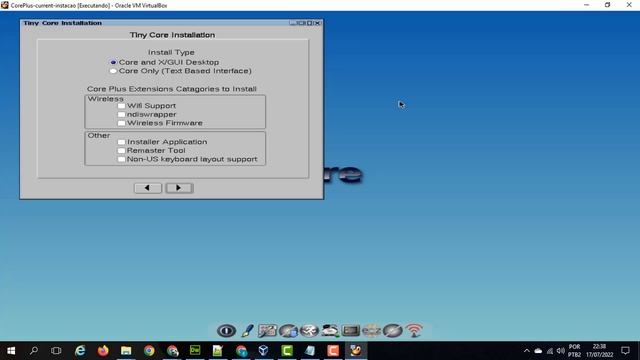Check Non-US keyboard layout support
This screenshot has width=640, height=360.
(121, 159)
